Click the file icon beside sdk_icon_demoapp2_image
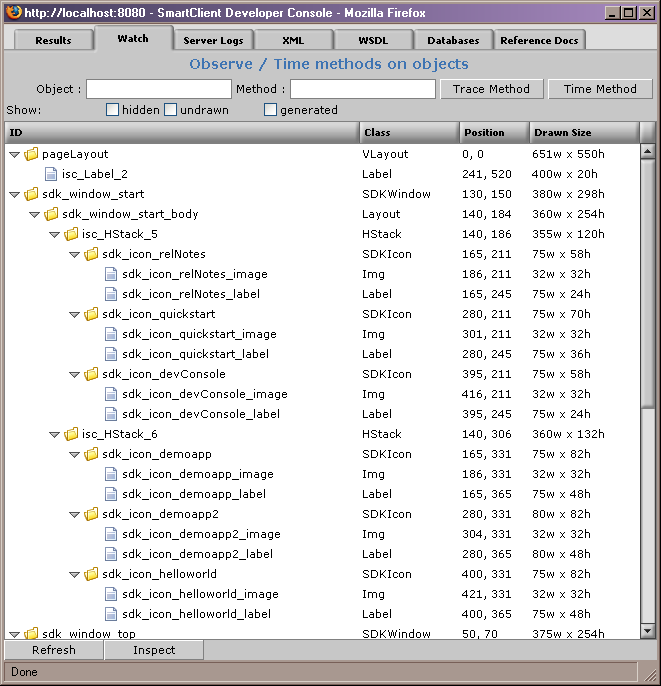This screenshot has width=661, height=686. (x=111, y=534)
